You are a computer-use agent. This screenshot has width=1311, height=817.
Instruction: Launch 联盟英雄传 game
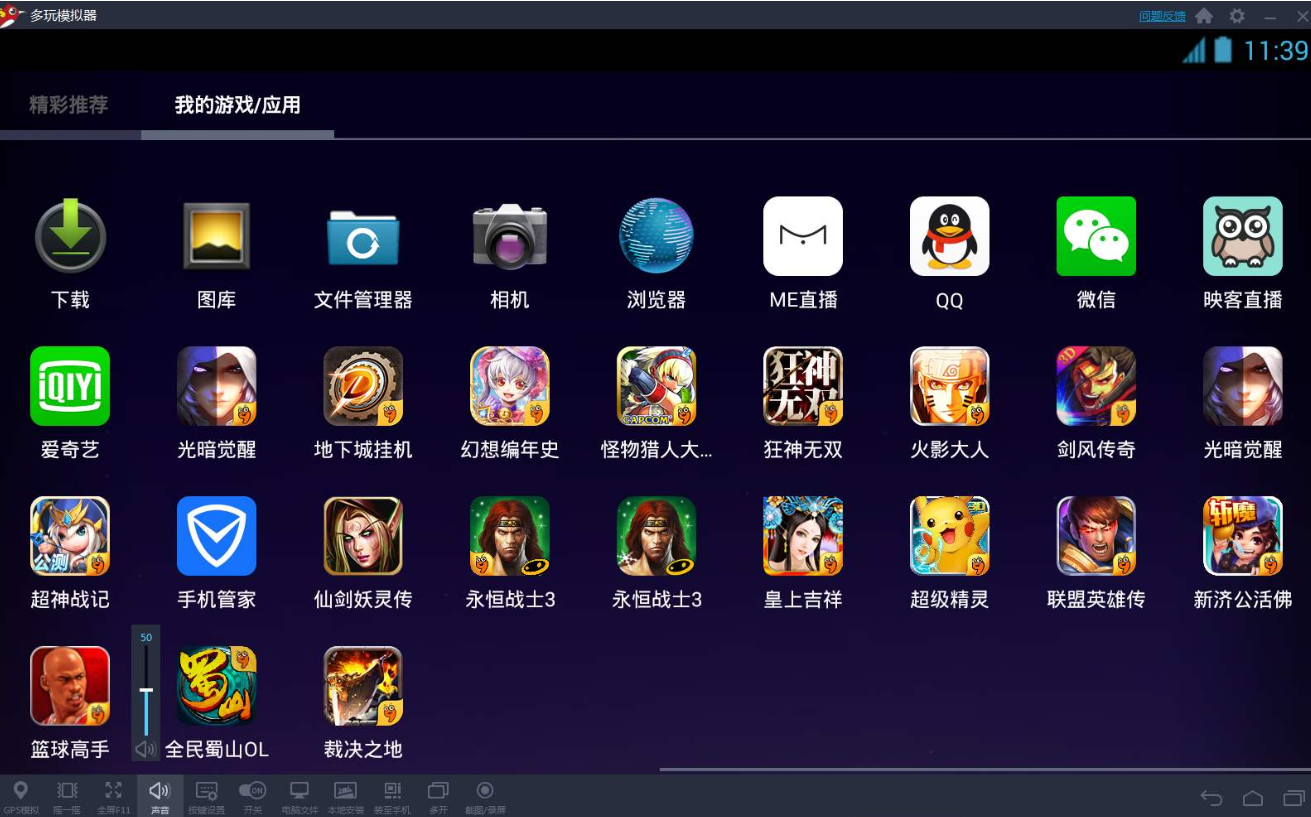tap(1096, 536)
